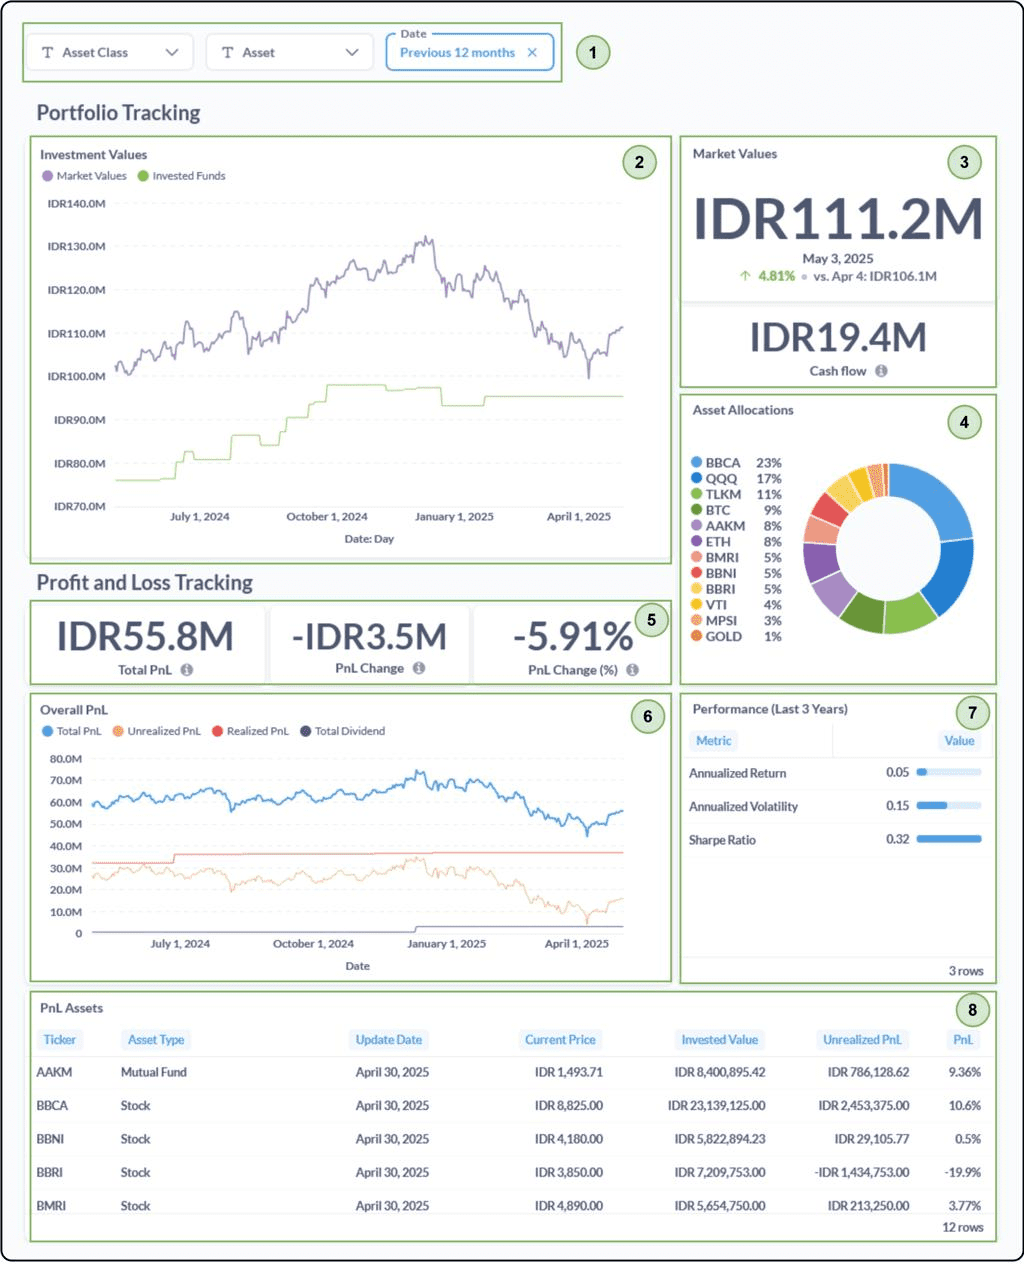Click the Mutual Fund asset type cell
Screen dimensions: 1024x1279
point(154,1072)
